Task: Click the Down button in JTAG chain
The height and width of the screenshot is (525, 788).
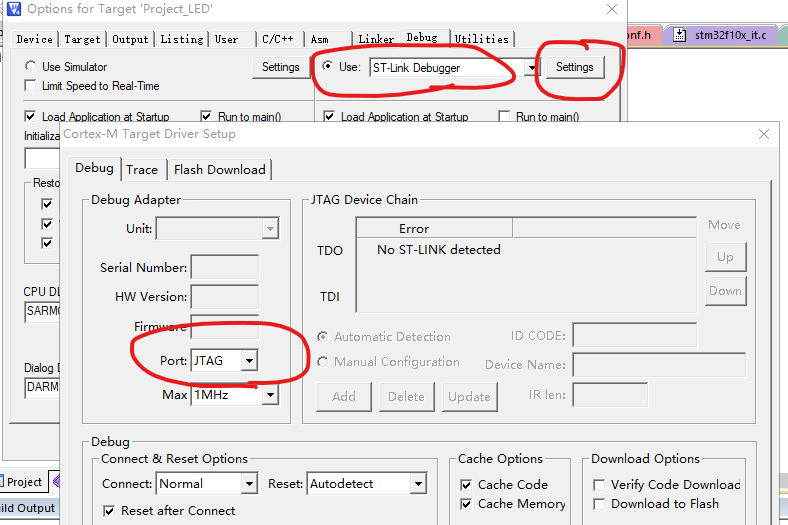Action: click(725, 291)
